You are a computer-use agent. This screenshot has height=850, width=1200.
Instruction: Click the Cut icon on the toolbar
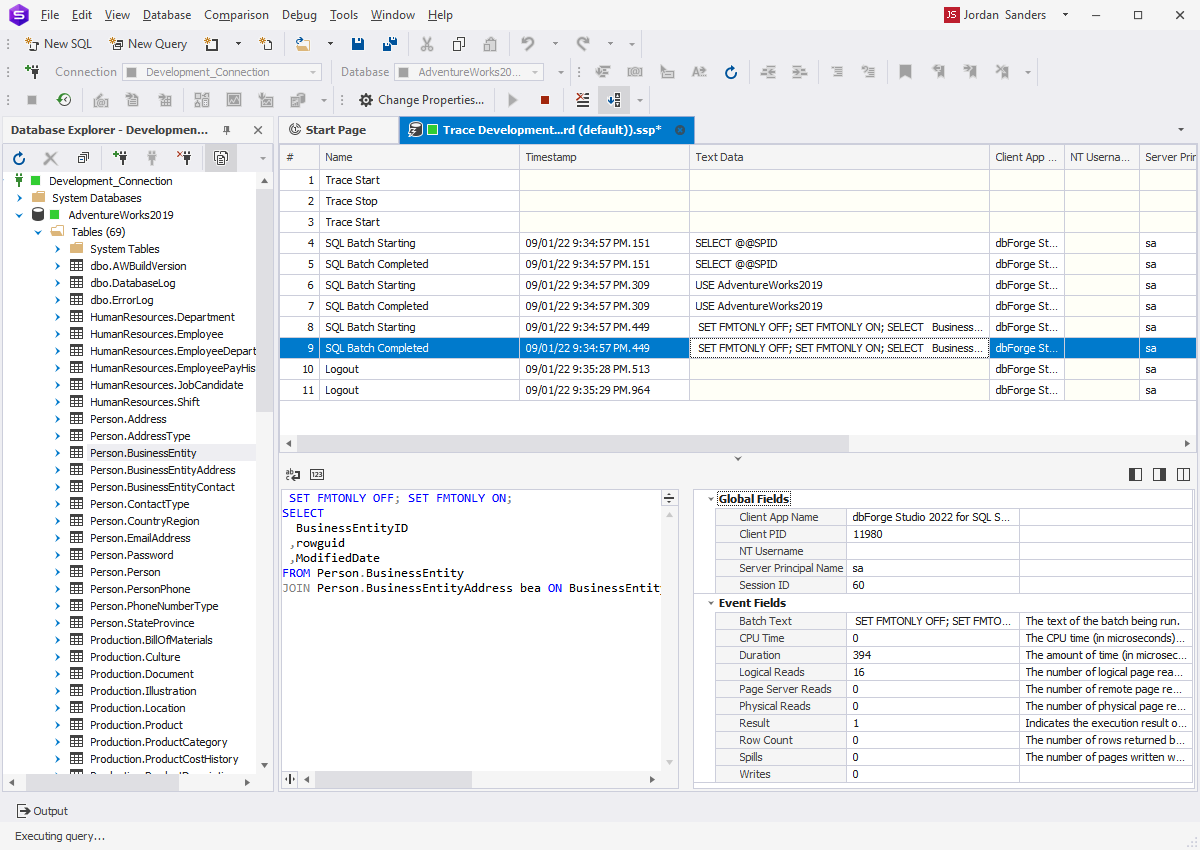[x=427, y=45]
